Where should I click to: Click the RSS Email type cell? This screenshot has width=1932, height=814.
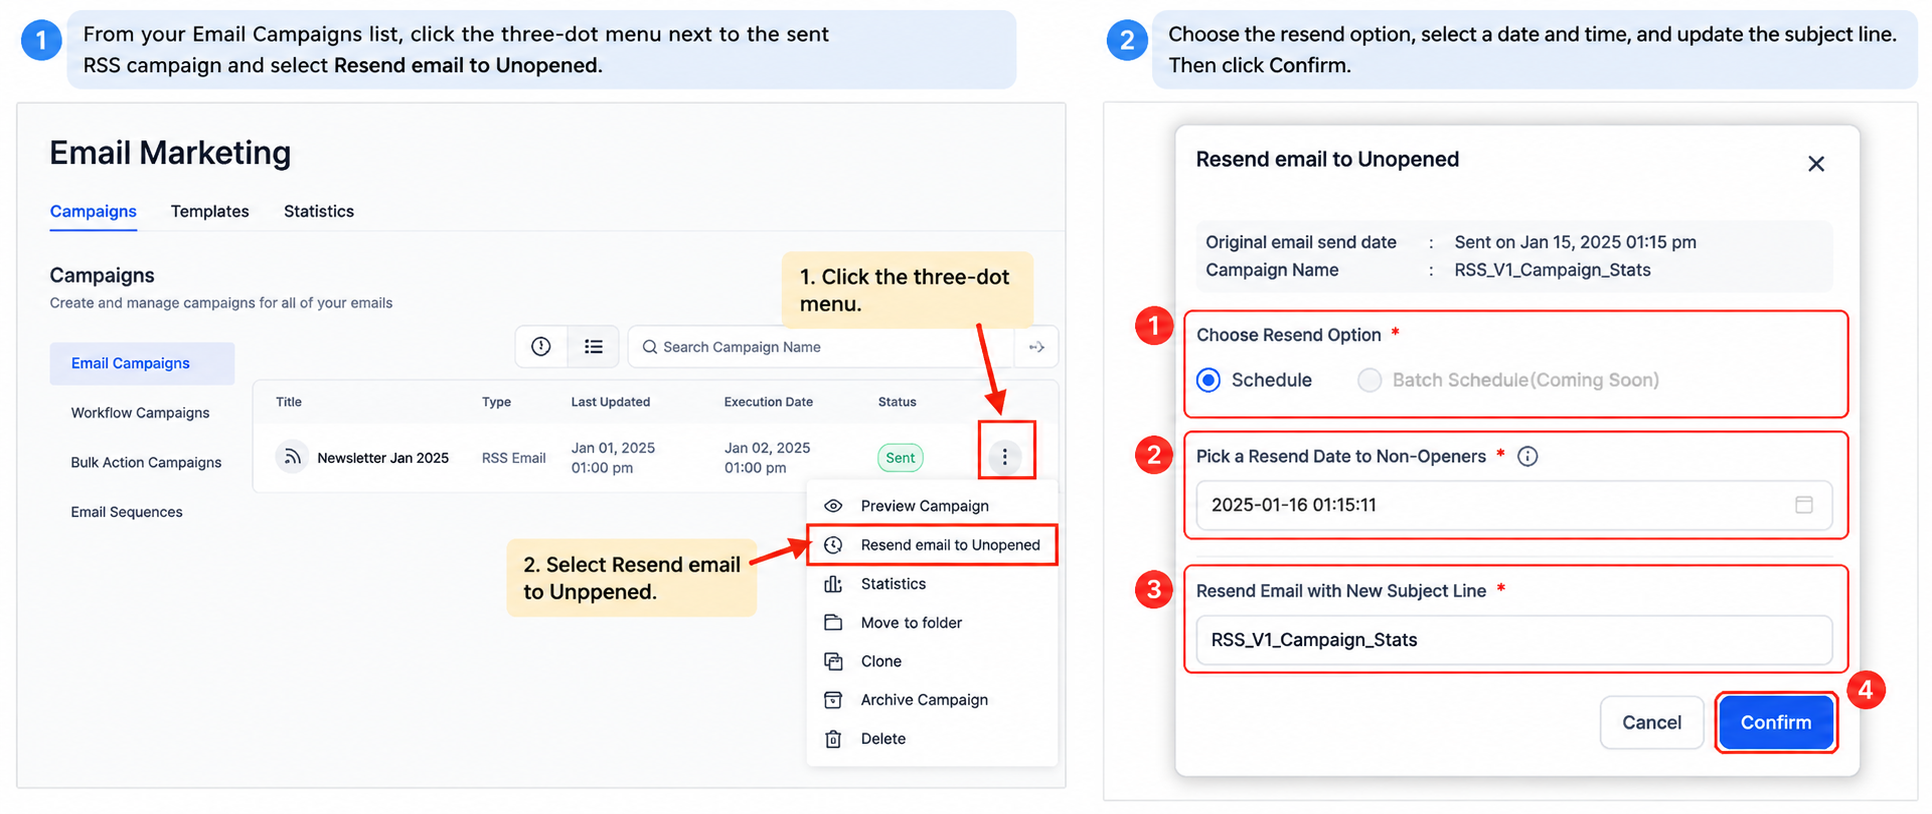click(x=514, y=458)
